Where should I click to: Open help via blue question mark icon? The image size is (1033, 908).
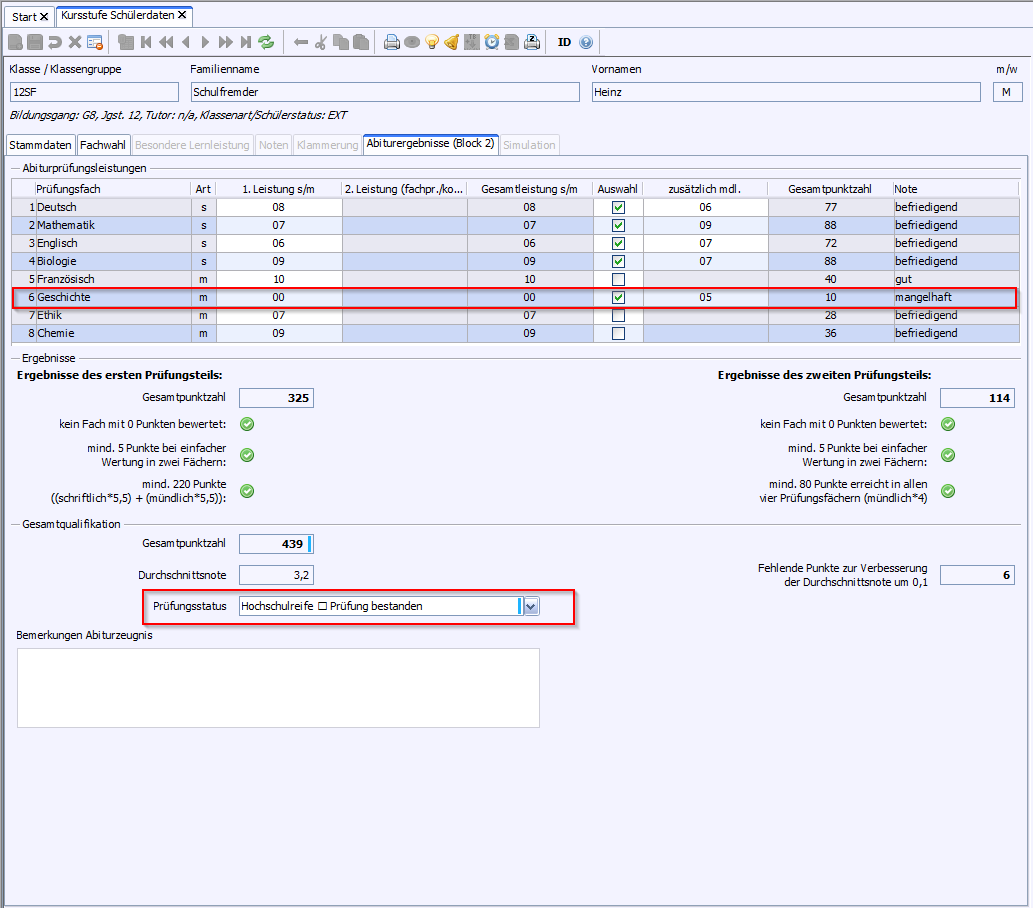point(586,42)
